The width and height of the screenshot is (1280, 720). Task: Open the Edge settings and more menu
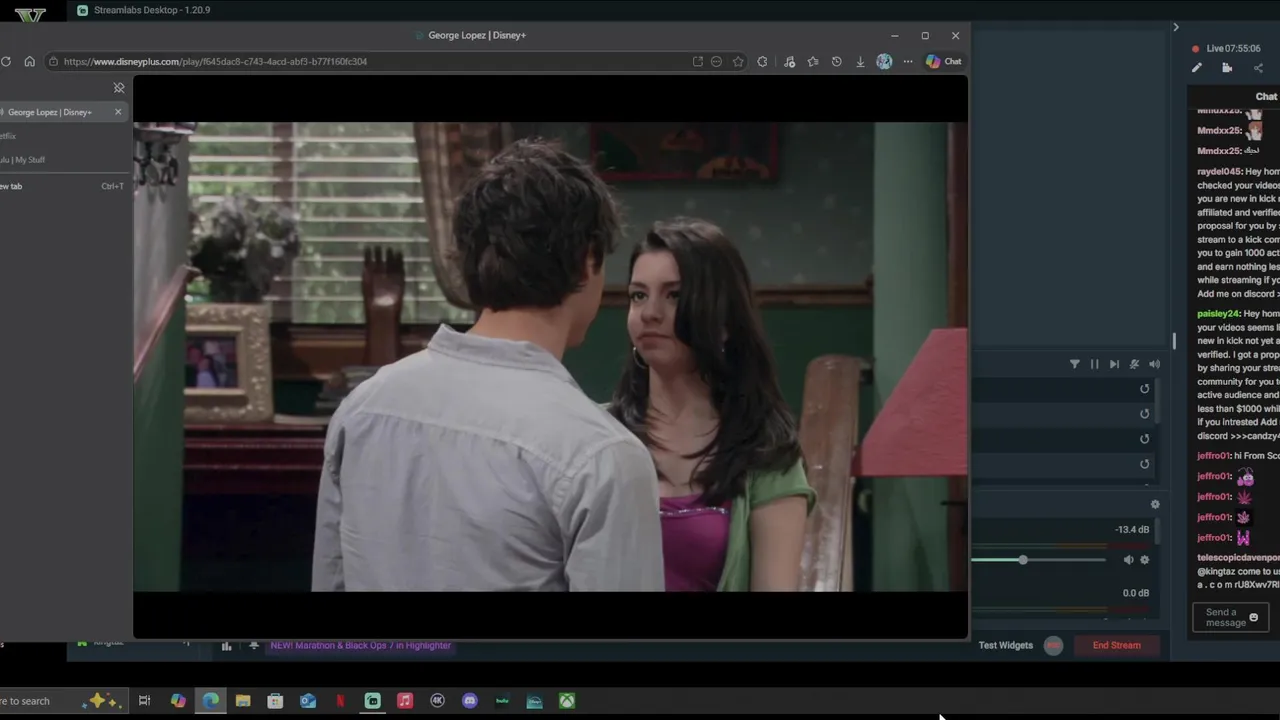coord(908,61)
